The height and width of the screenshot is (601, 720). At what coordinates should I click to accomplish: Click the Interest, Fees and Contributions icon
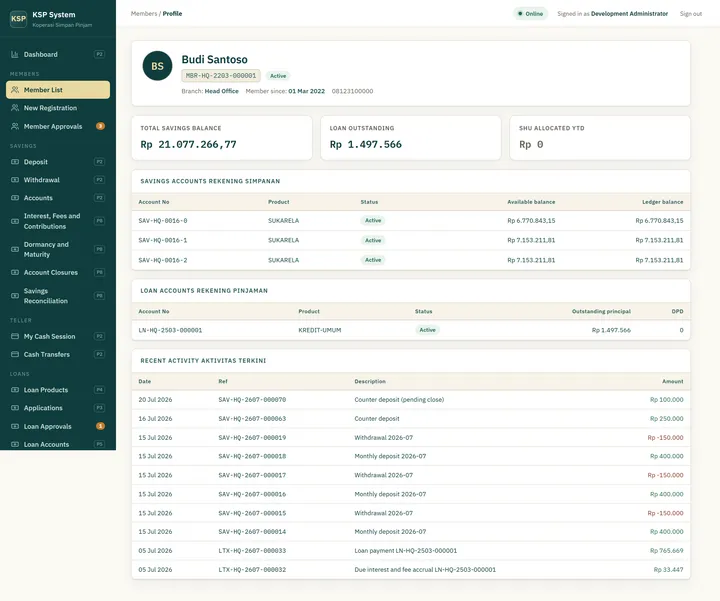(x=15, y=221)
